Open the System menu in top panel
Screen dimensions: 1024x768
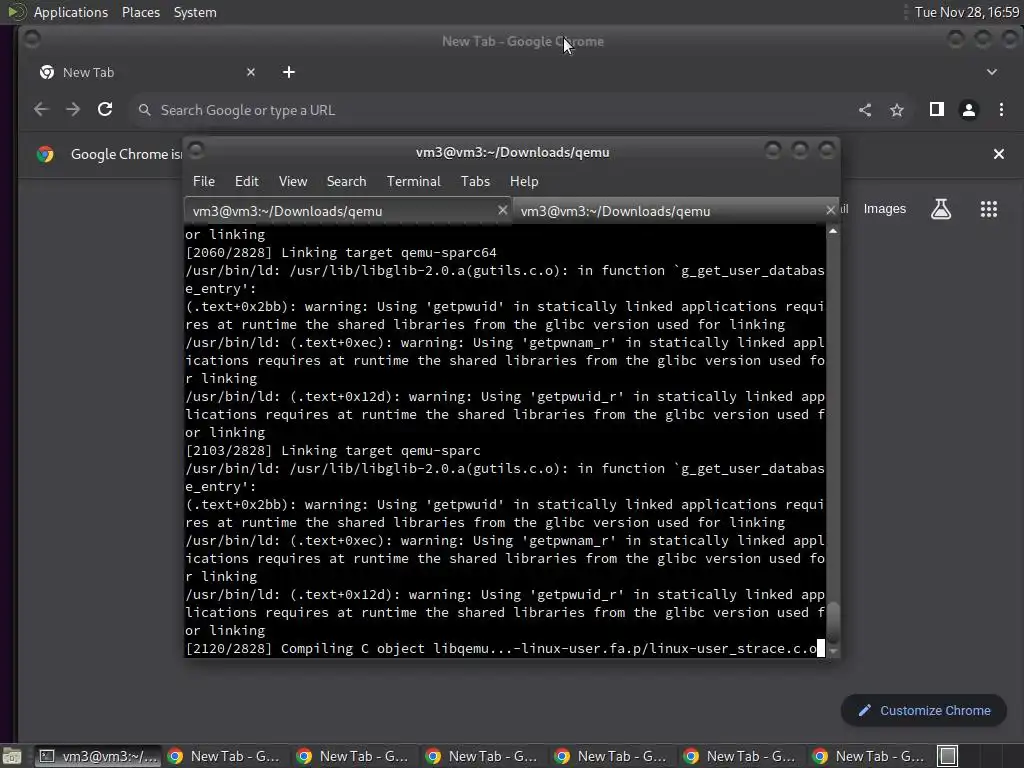point(195,12)
